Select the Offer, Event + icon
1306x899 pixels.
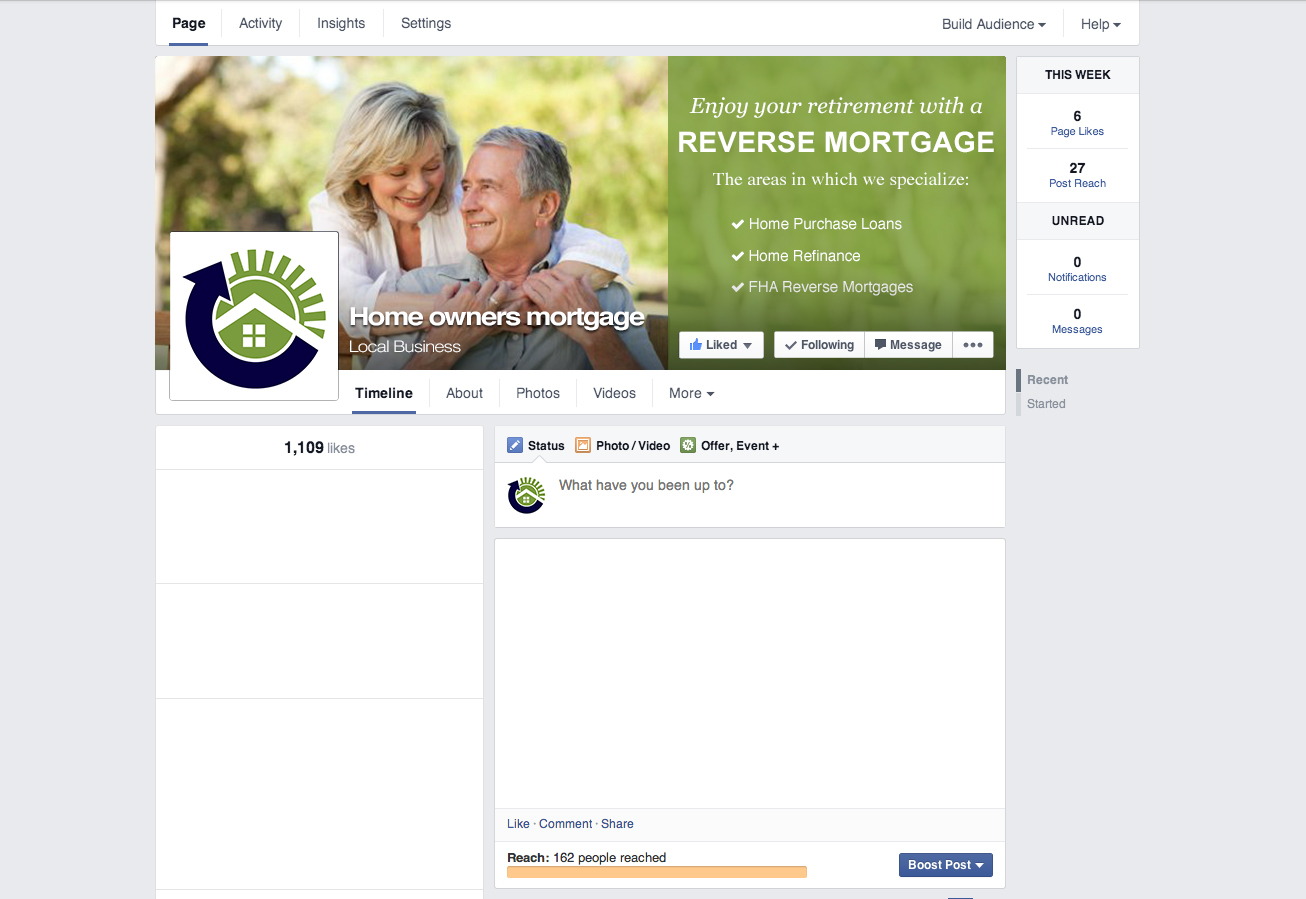pos(687,445)
